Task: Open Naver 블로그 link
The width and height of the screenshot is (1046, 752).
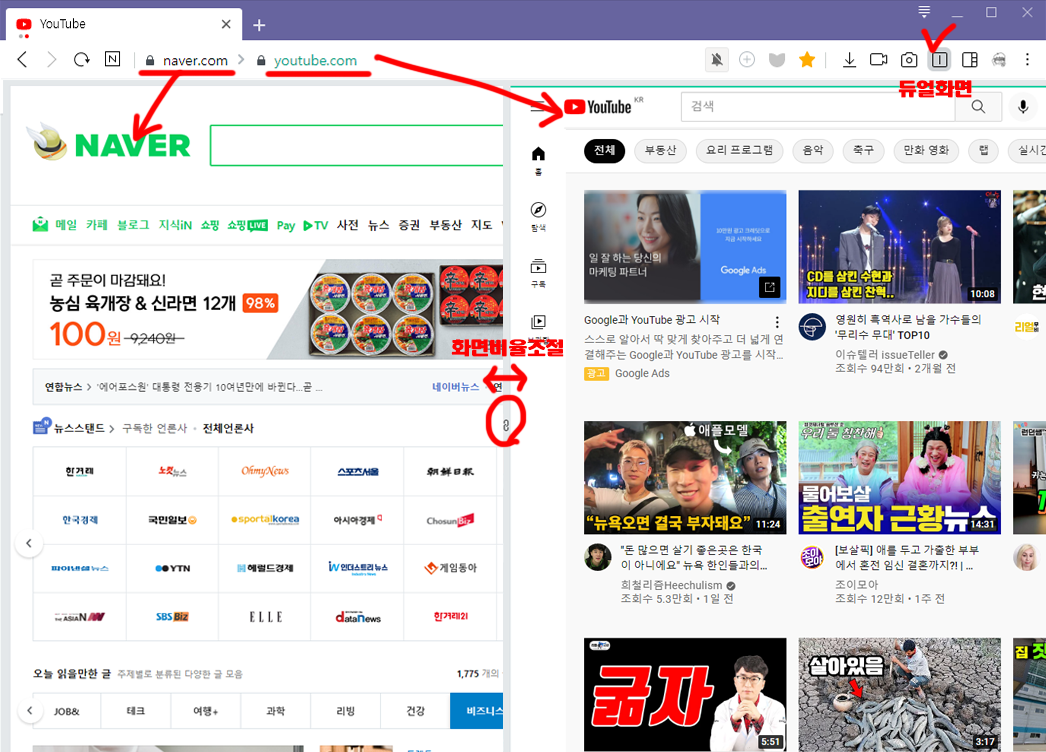Action: (x=133, y=225)
